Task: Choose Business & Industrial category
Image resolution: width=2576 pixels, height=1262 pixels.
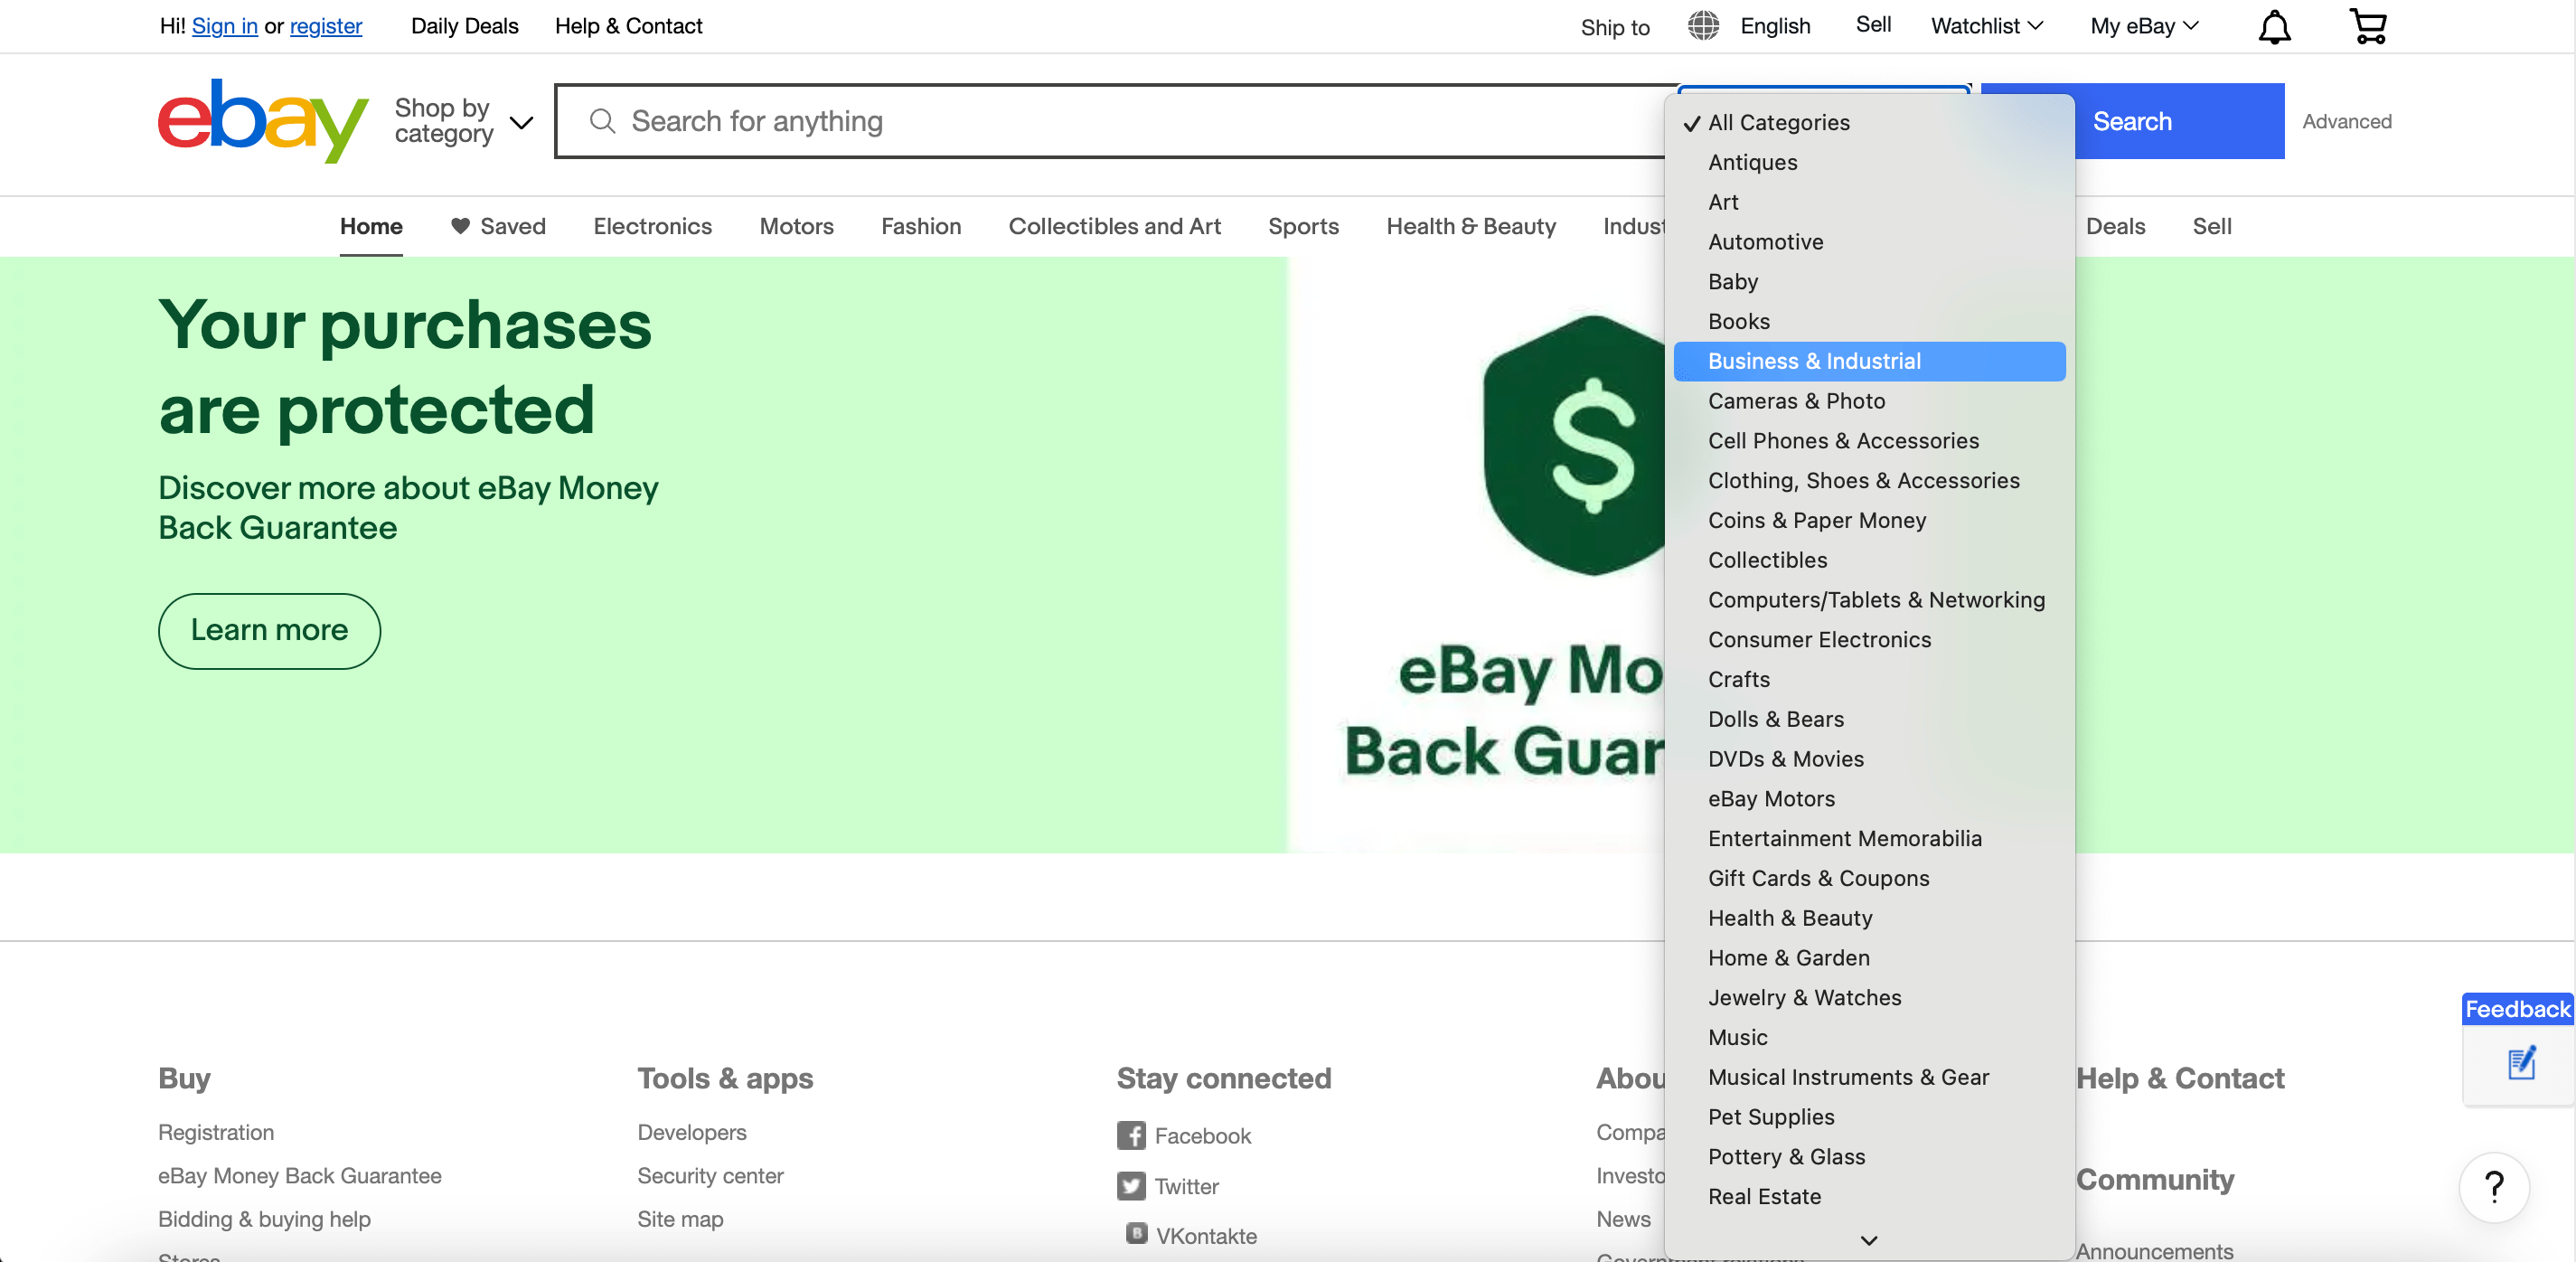Action: click(x=1814, y=361)
